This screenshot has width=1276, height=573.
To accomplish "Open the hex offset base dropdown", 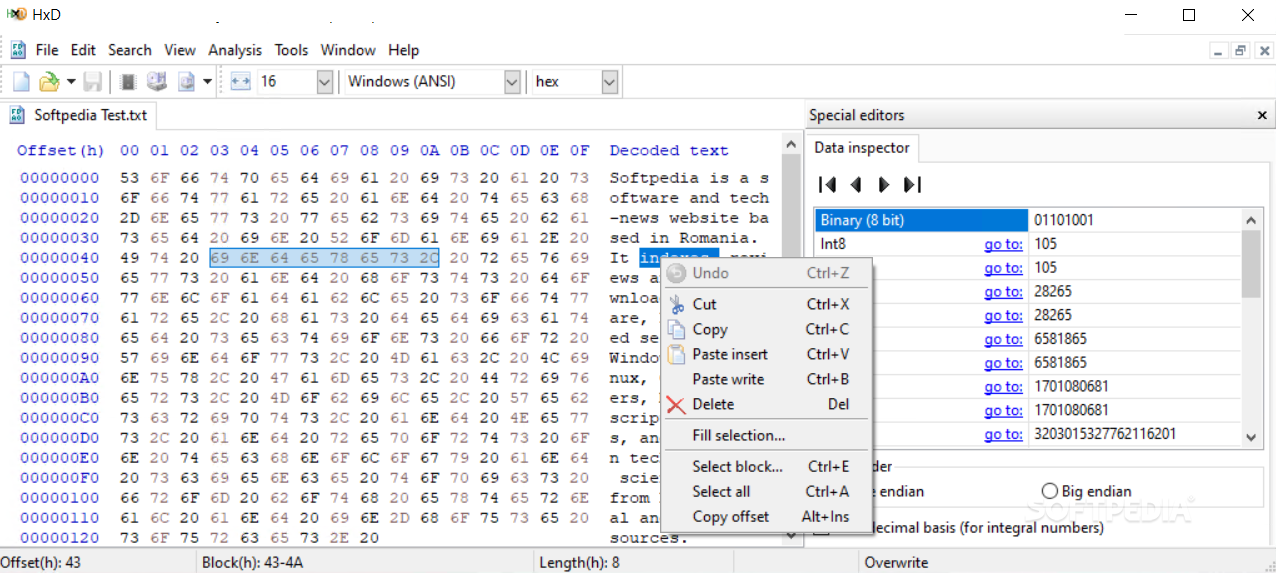I will pyautogui.click(x=610, y=81).
